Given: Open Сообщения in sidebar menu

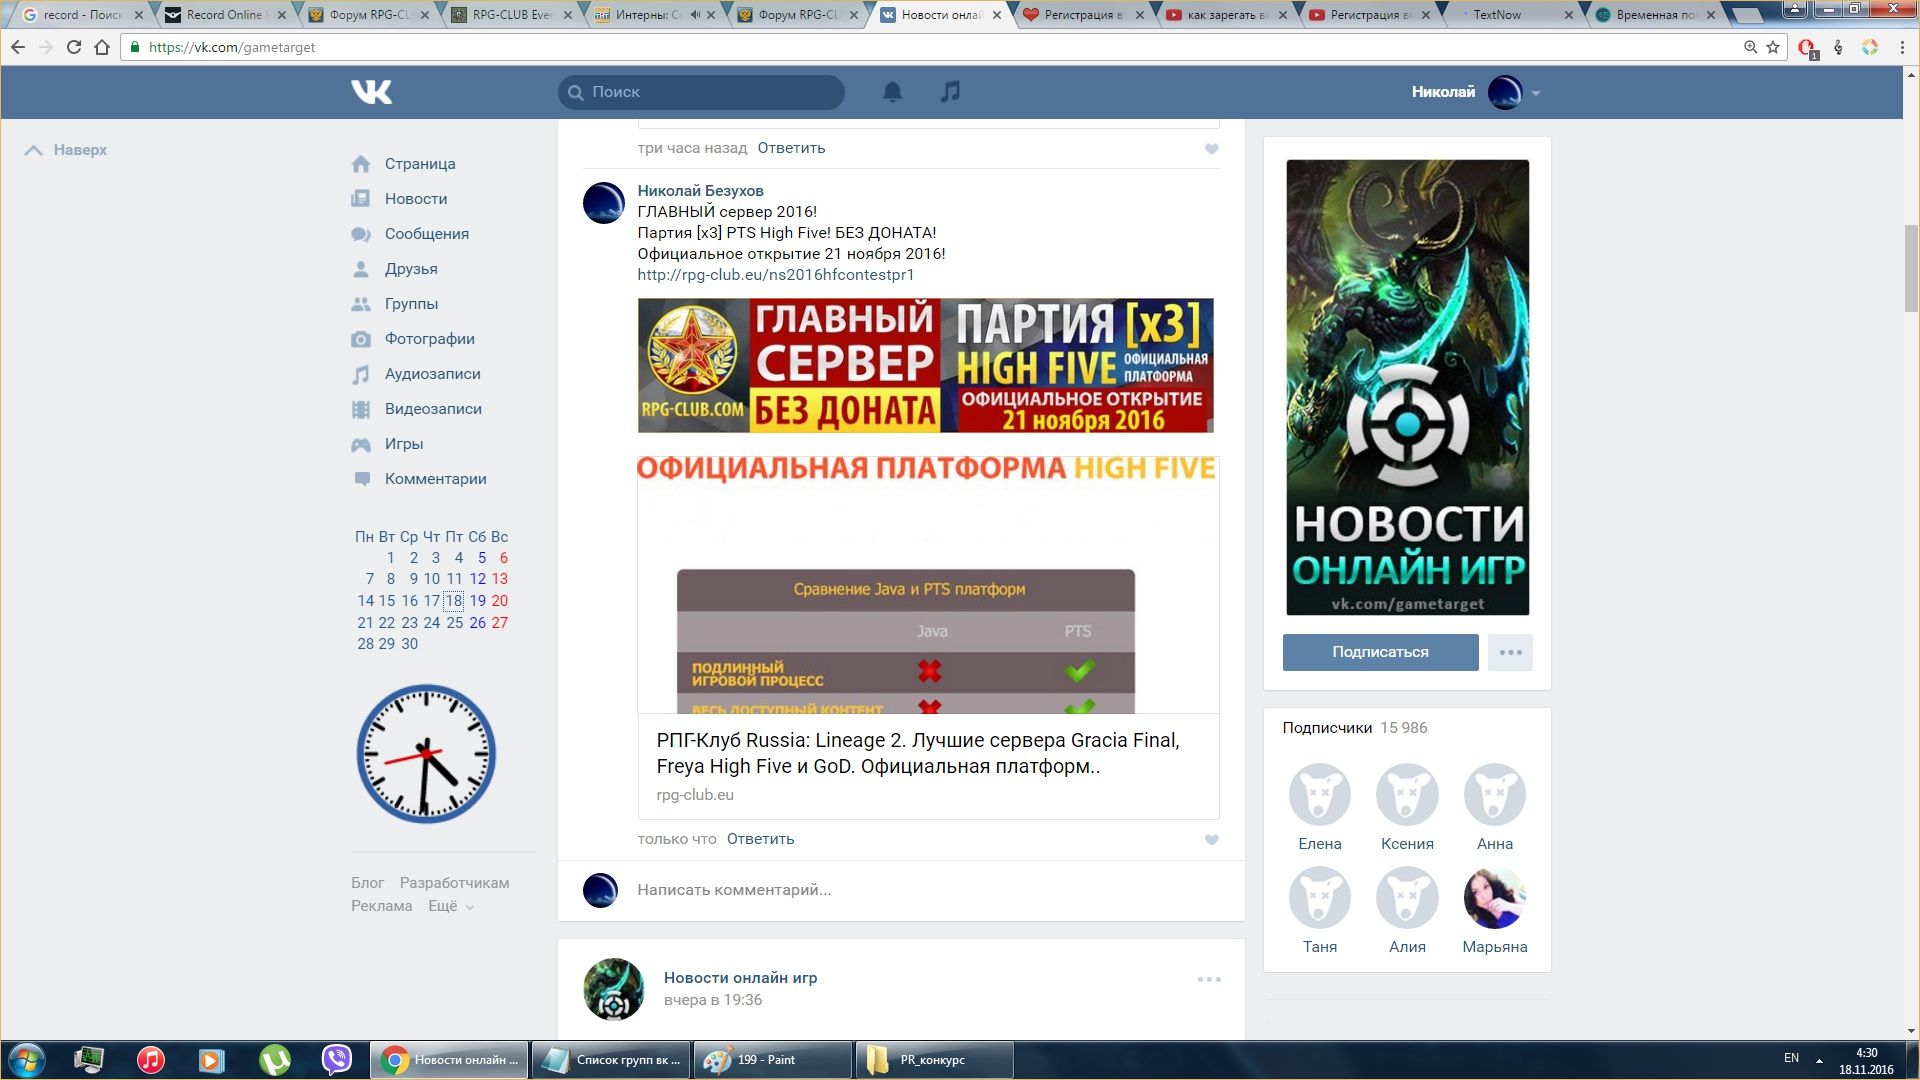Looking at the screenshot, I should coord(426,234).
